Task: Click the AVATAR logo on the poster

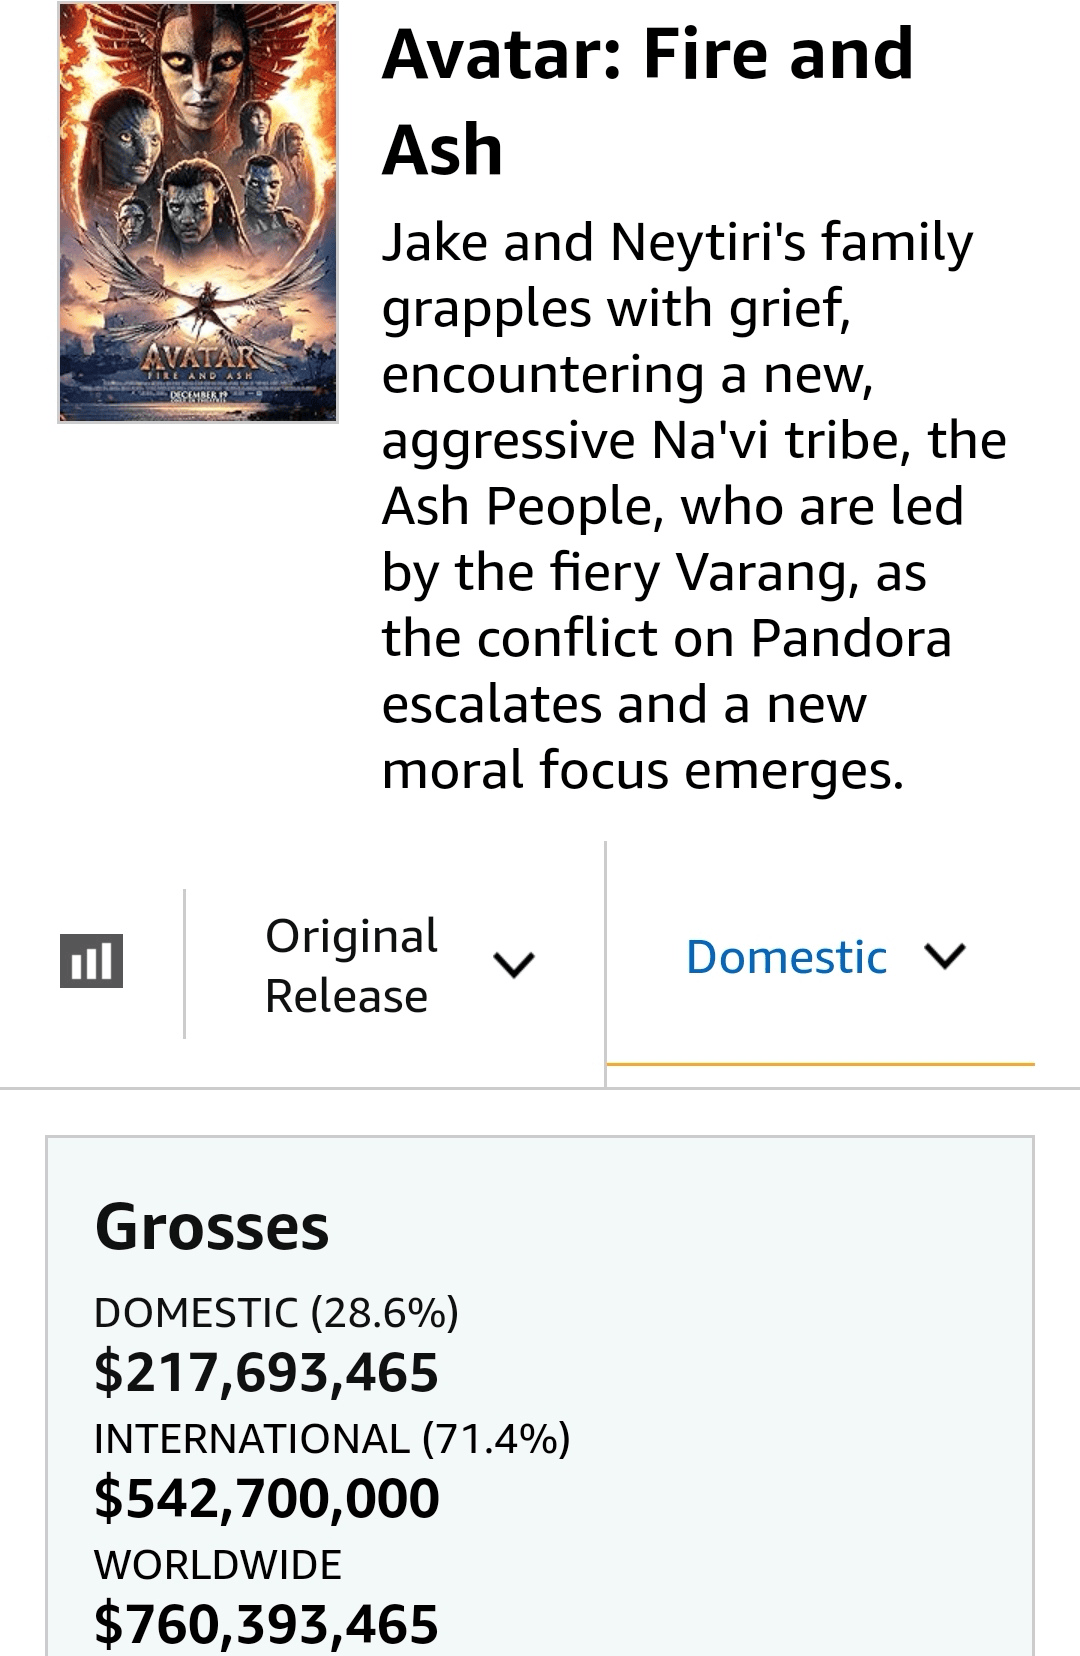Action: pos(198,357)
